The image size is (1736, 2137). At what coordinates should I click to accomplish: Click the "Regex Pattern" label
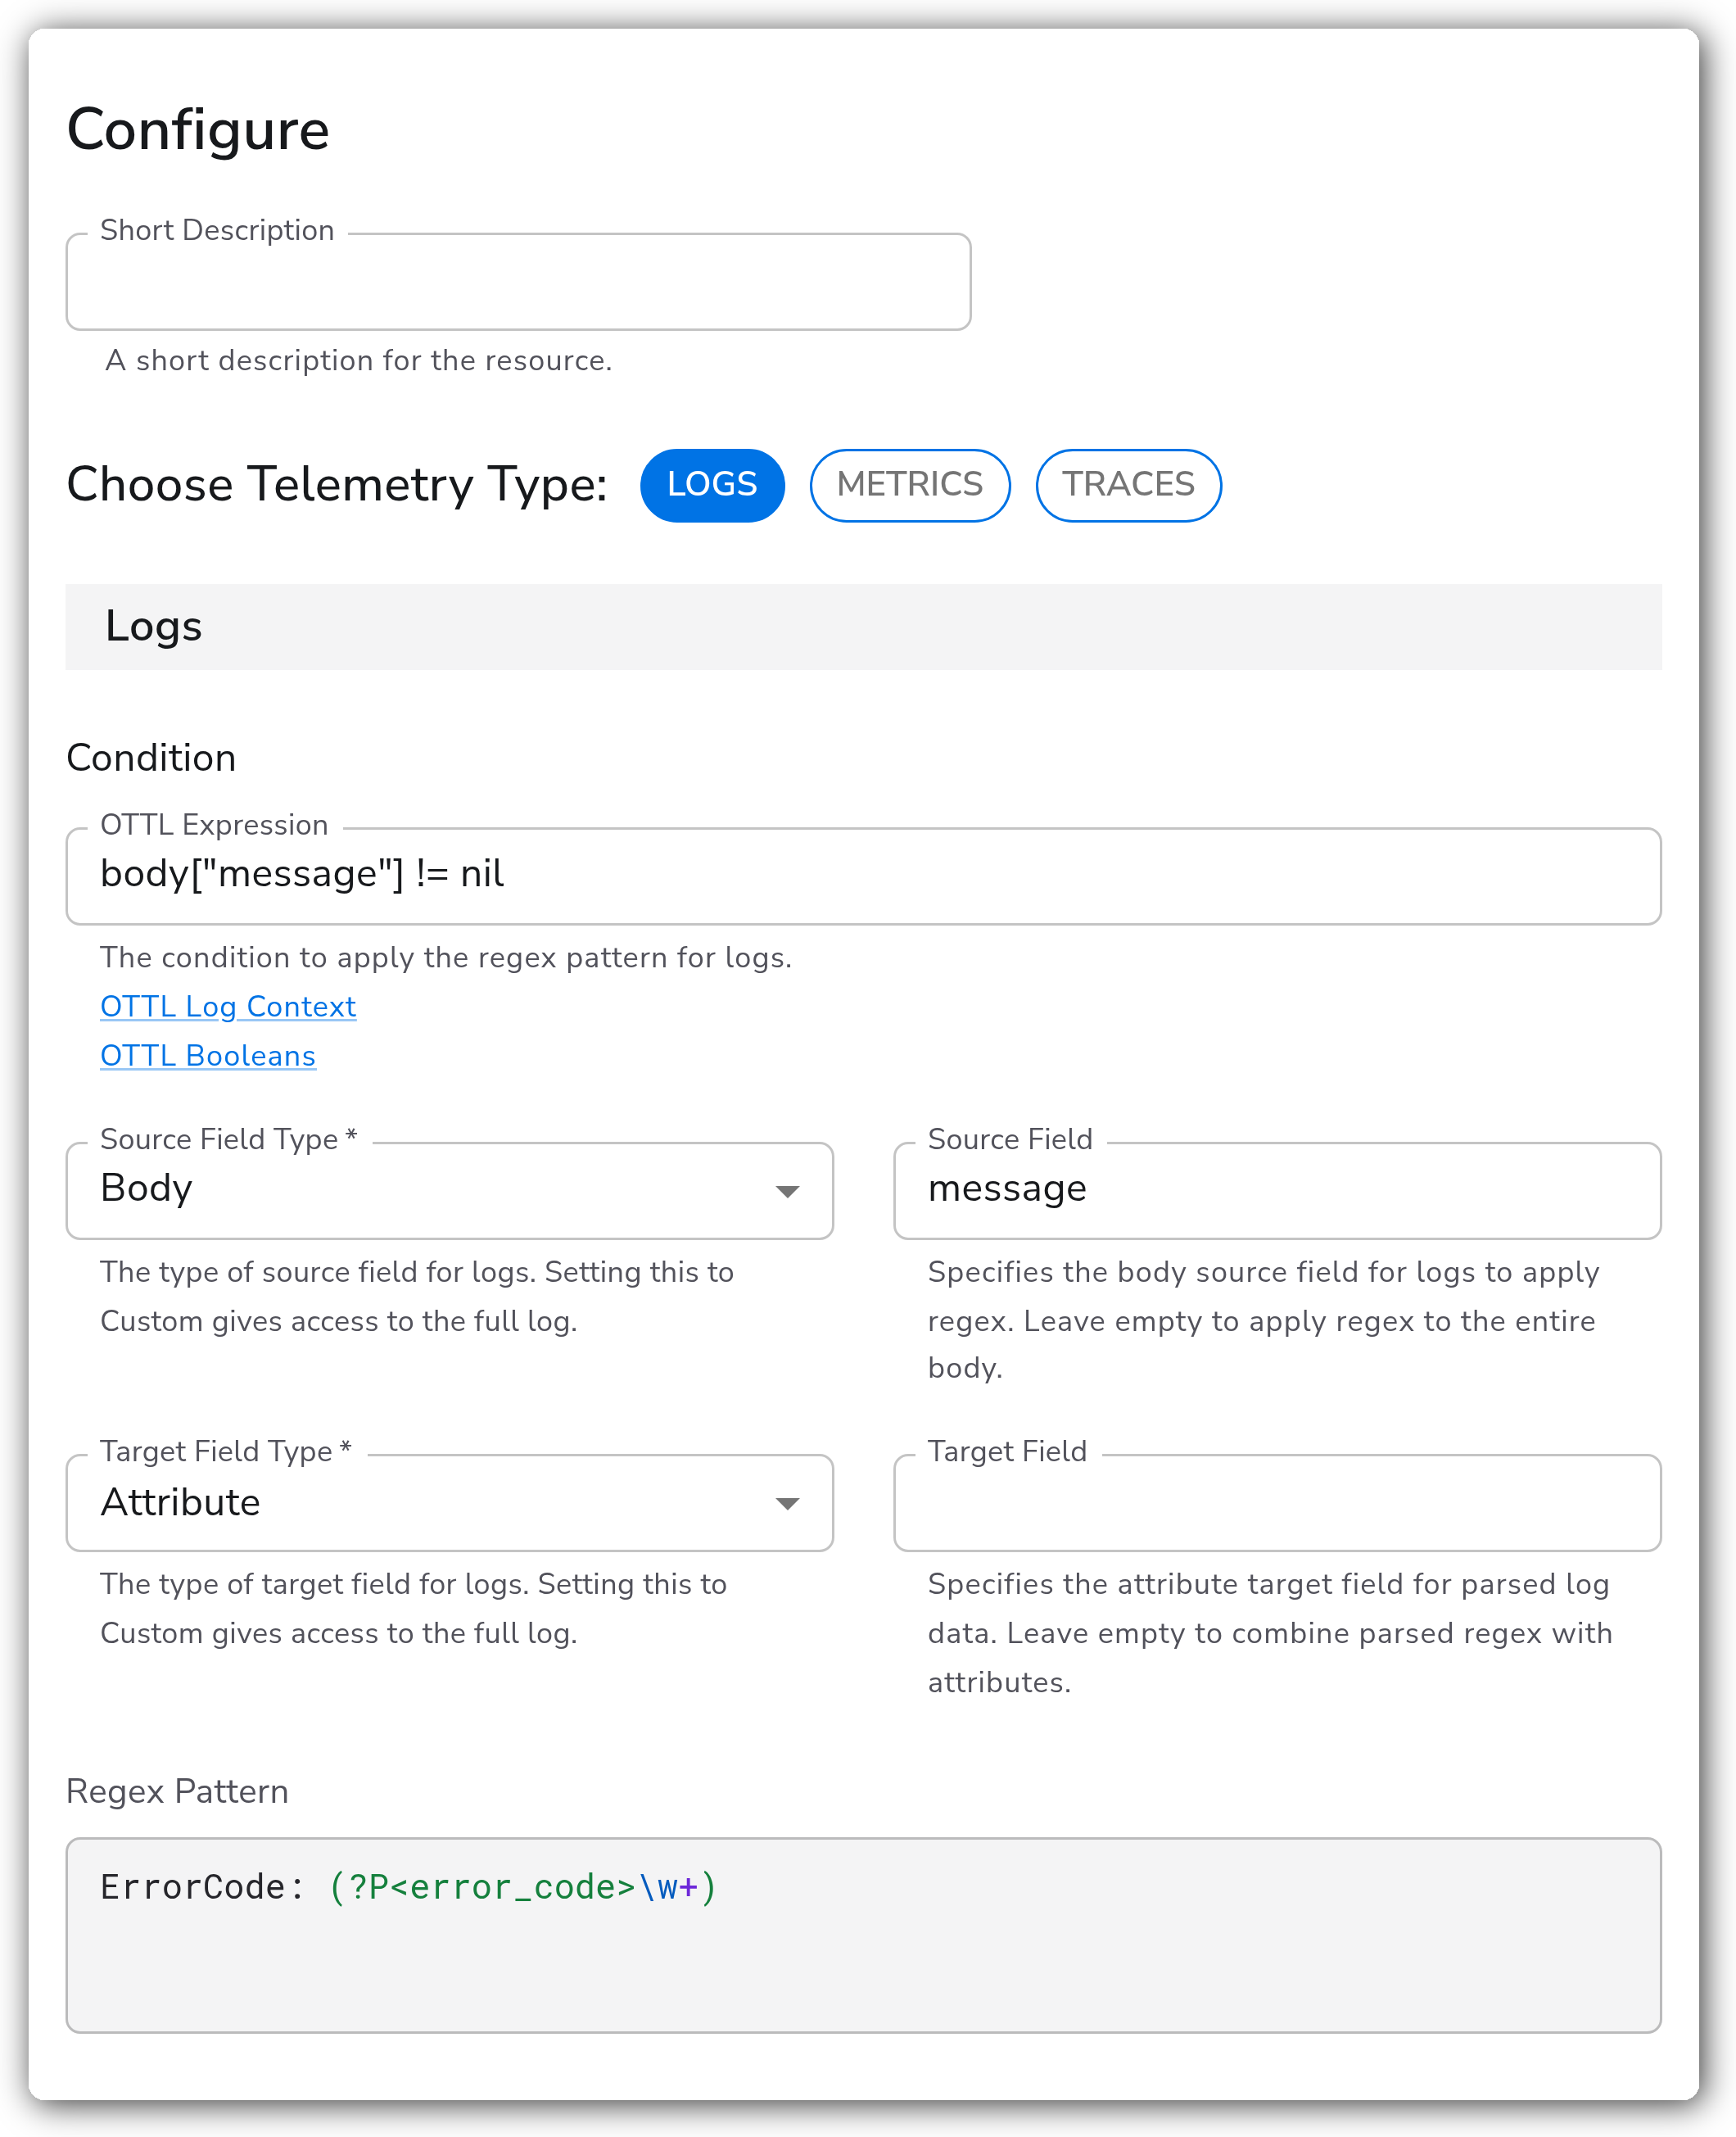point(177,1791)
